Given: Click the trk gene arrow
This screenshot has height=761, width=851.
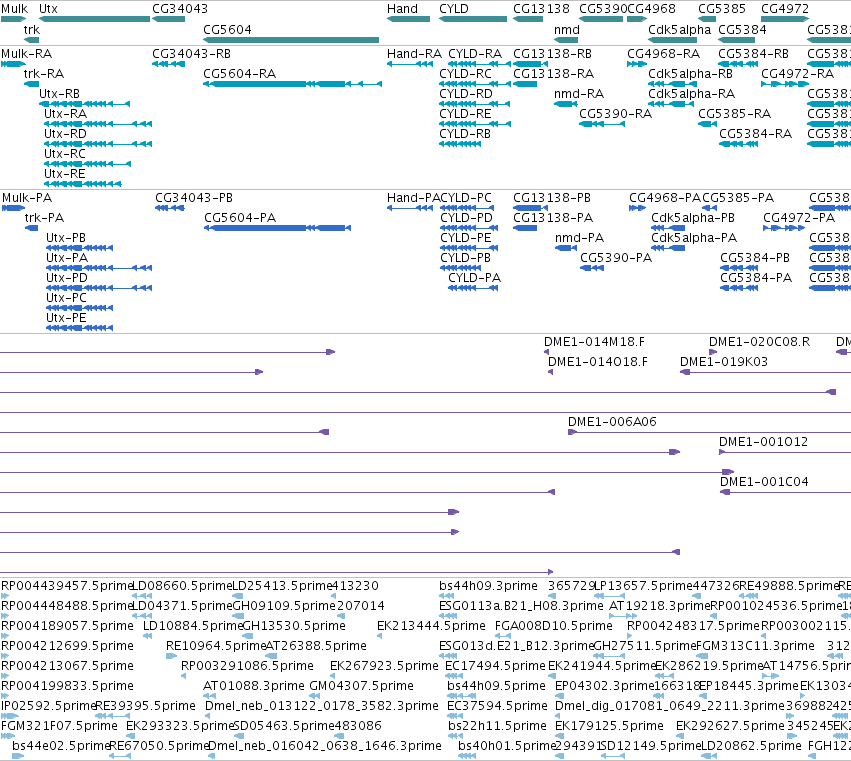Looking at the screenshot, I should [31, 40].
